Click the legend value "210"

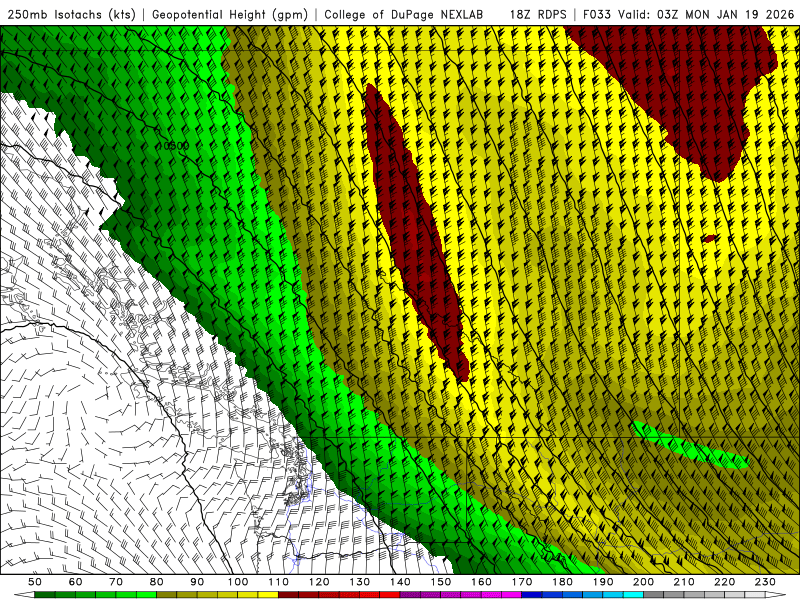point(684,582)
